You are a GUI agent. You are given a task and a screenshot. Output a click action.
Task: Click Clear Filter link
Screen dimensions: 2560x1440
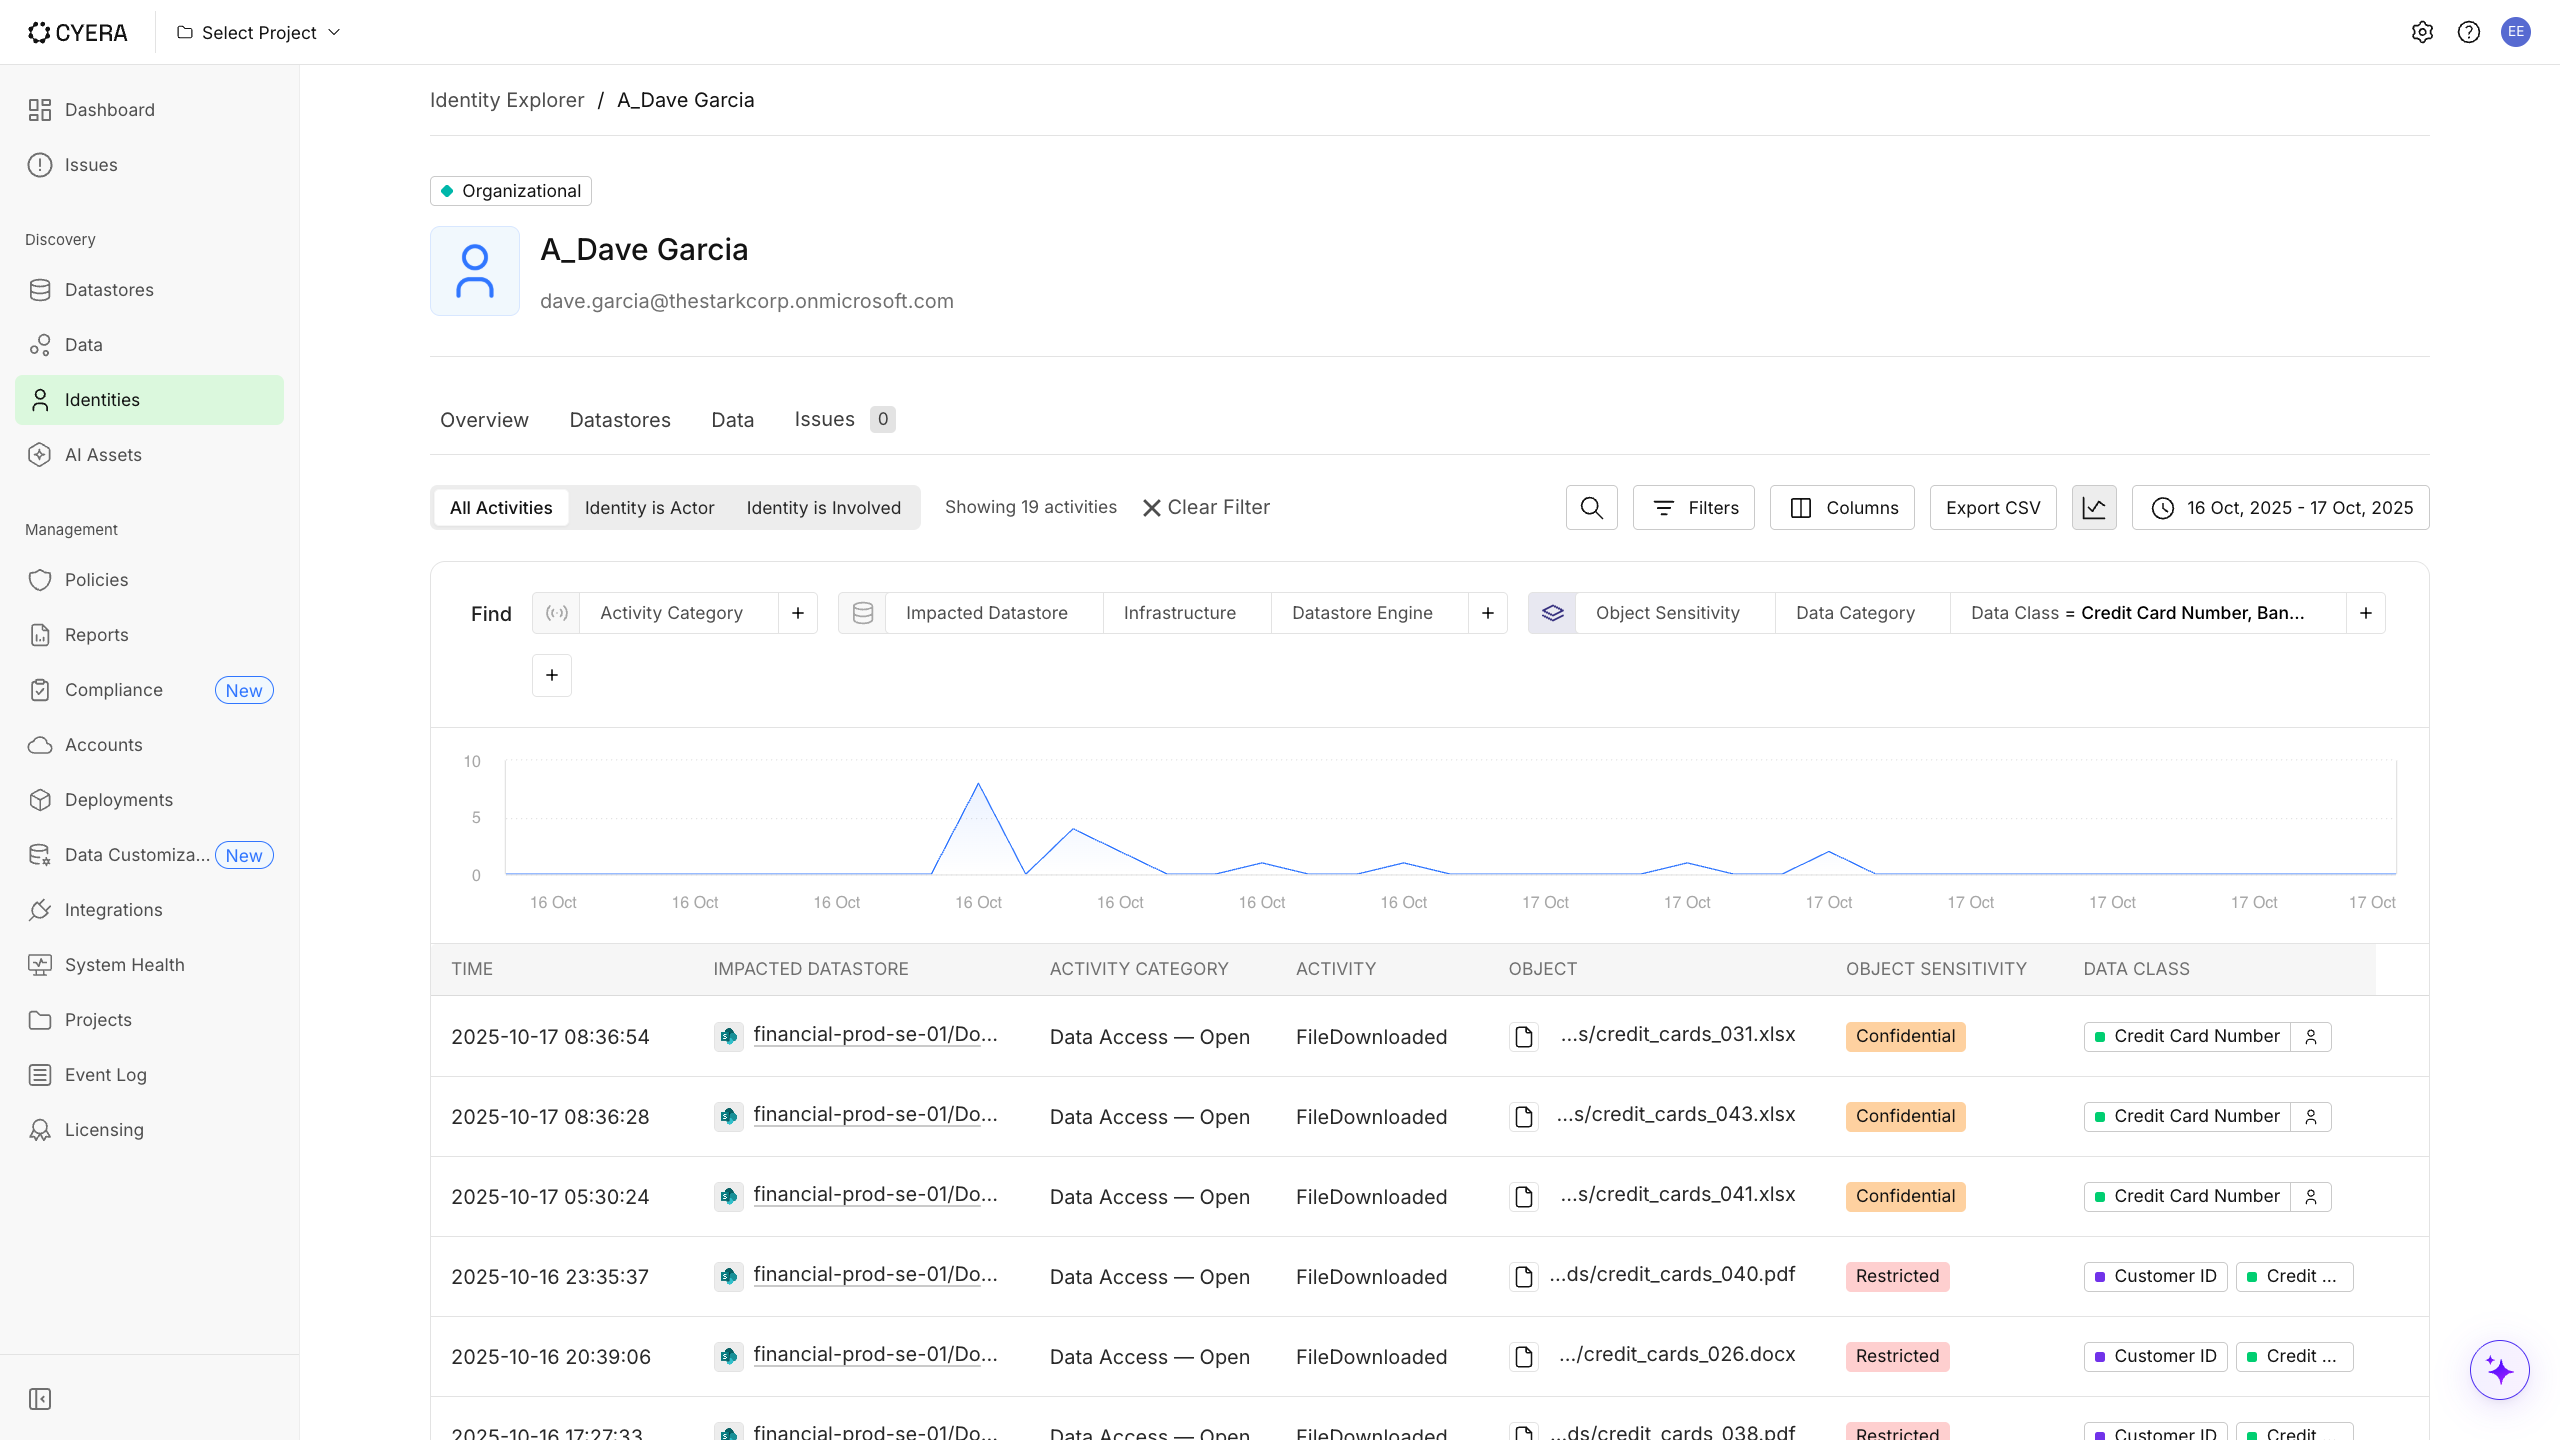(x=1206, y=508)
